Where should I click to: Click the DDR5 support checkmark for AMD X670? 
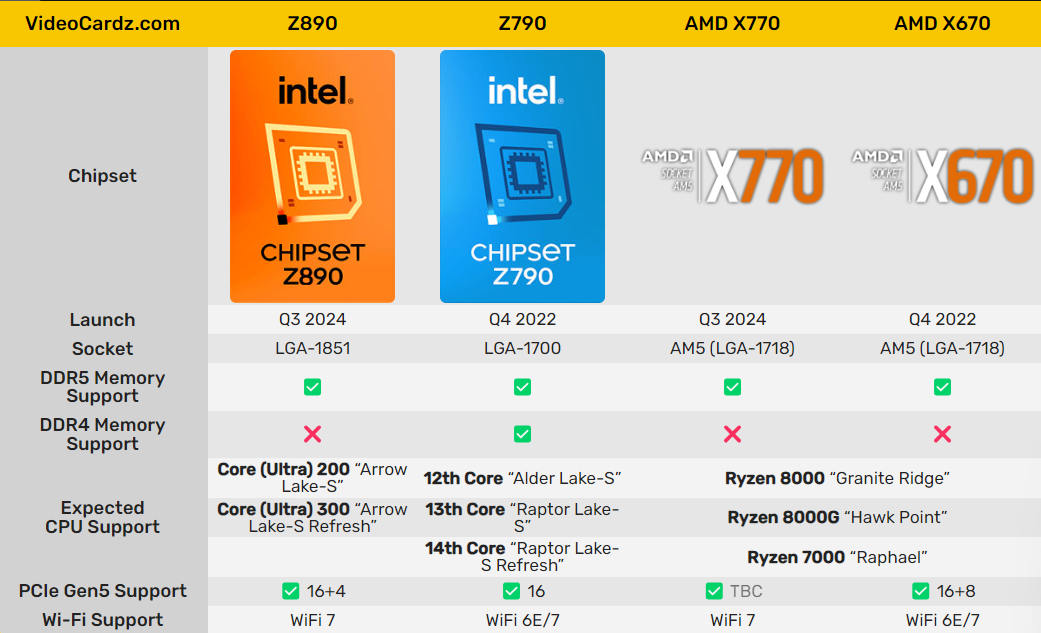(x=942, y=387)
